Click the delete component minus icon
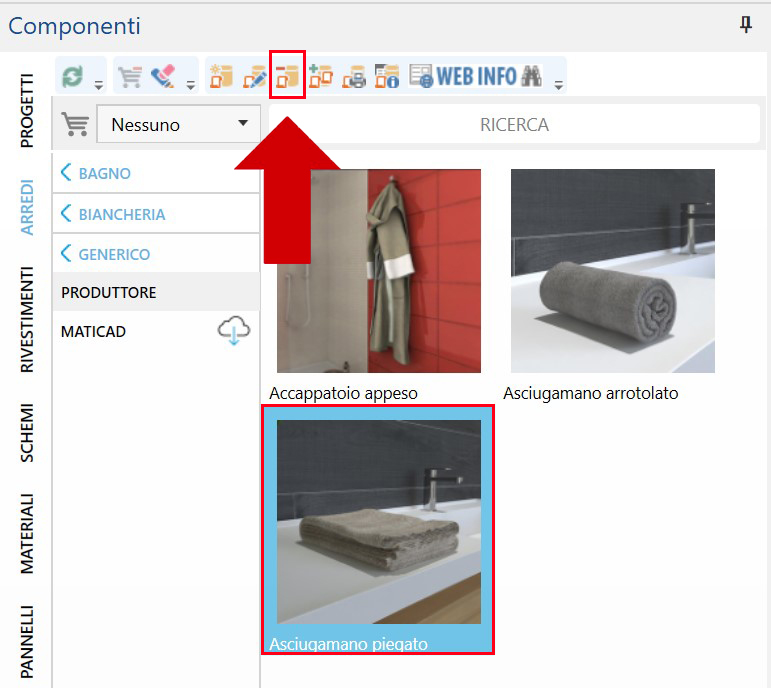This screenshot has height=688, width=771. 287,76
